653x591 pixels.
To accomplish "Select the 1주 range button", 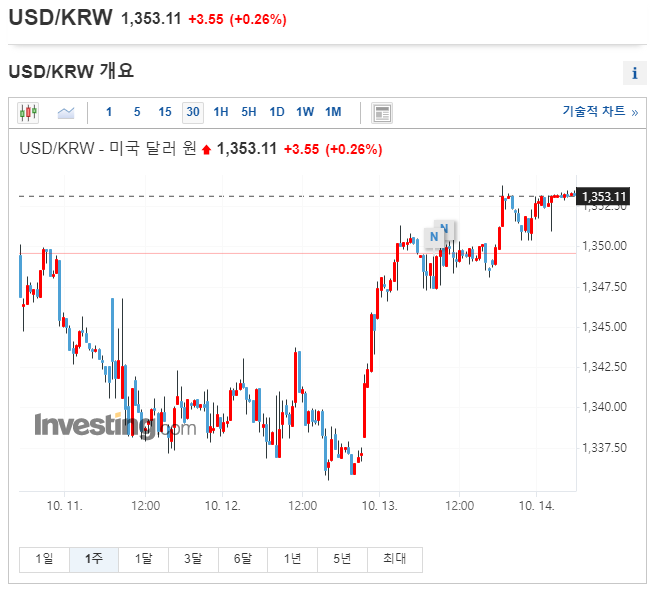I will (x=94, y=560).
